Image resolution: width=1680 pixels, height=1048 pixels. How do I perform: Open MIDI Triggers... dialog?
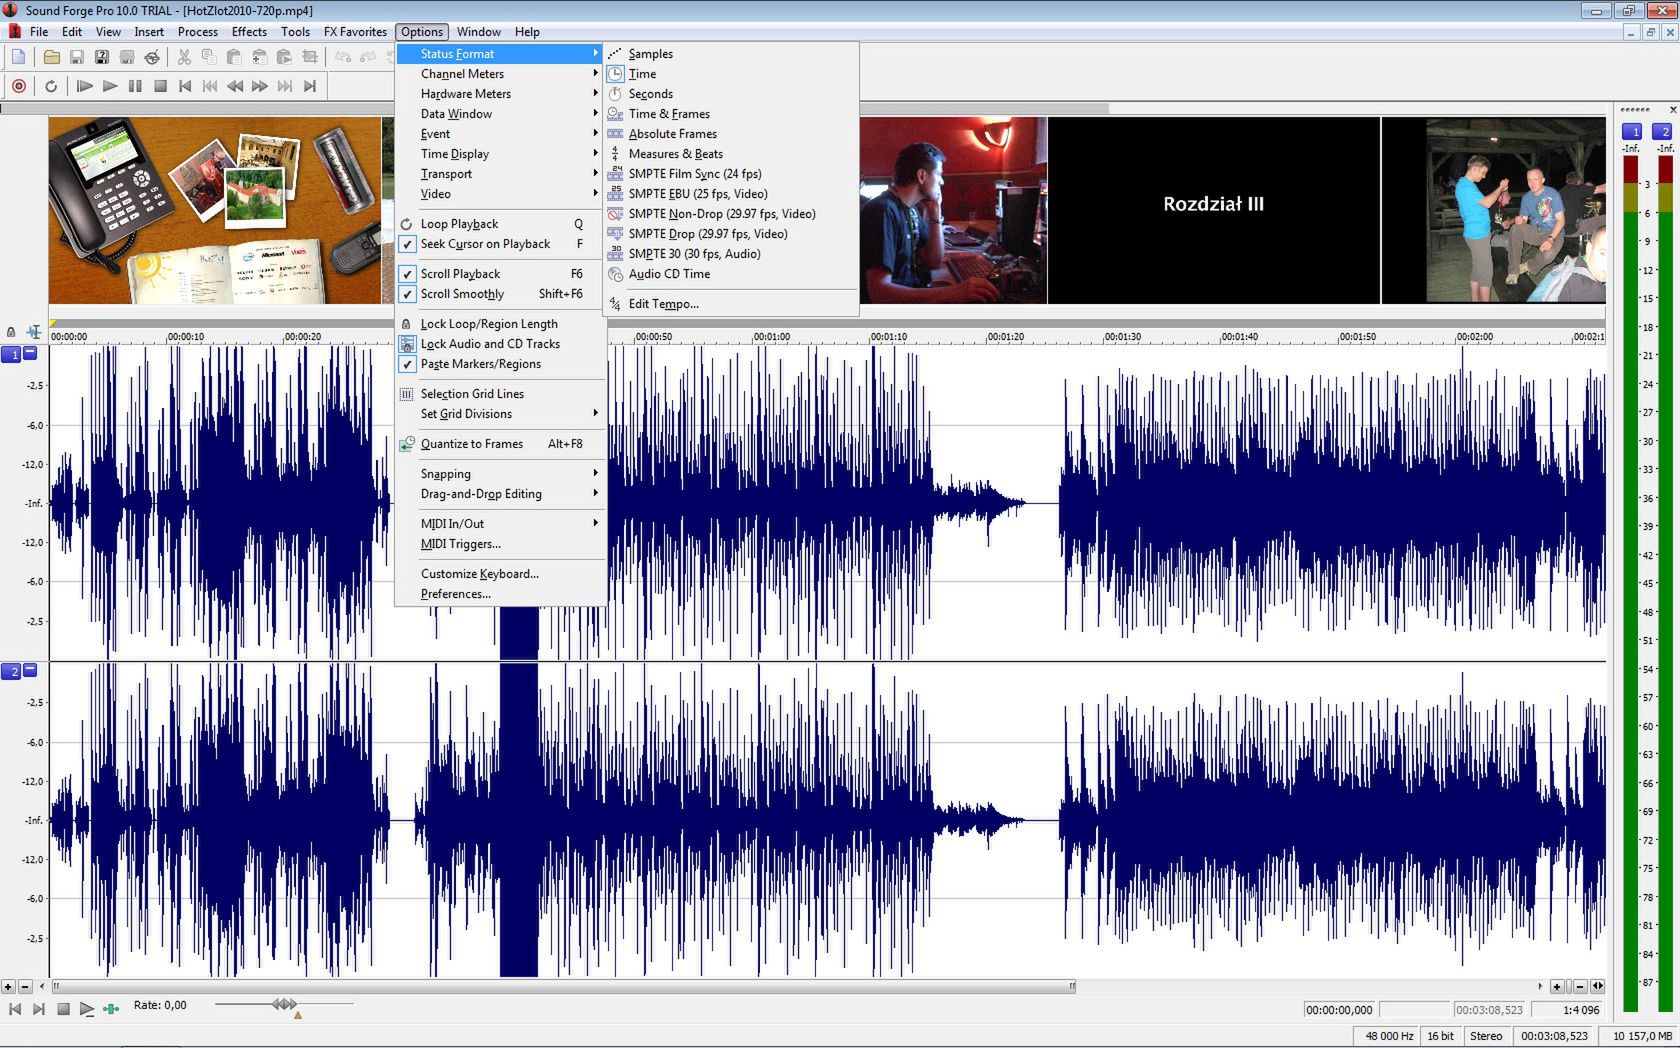(x=501, y=544)
